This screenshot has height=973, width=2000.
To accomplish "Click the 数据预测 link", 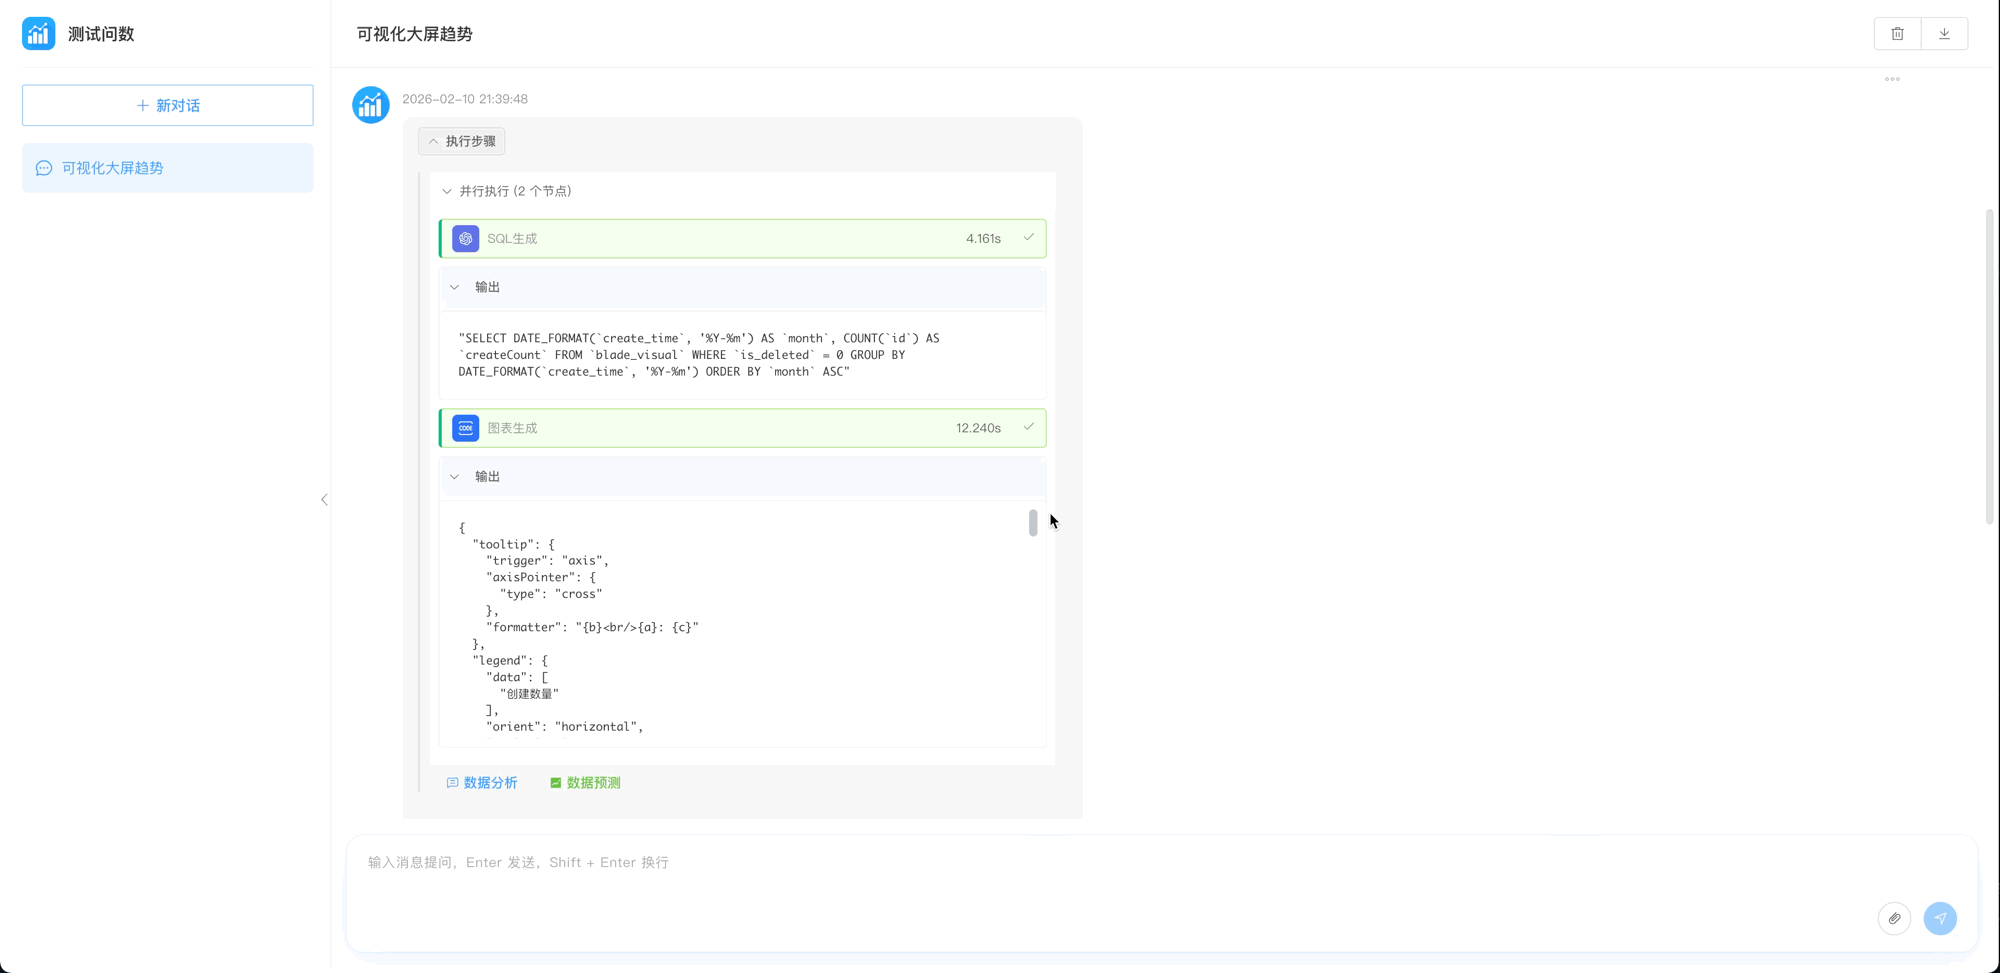I will coord(585,783).
